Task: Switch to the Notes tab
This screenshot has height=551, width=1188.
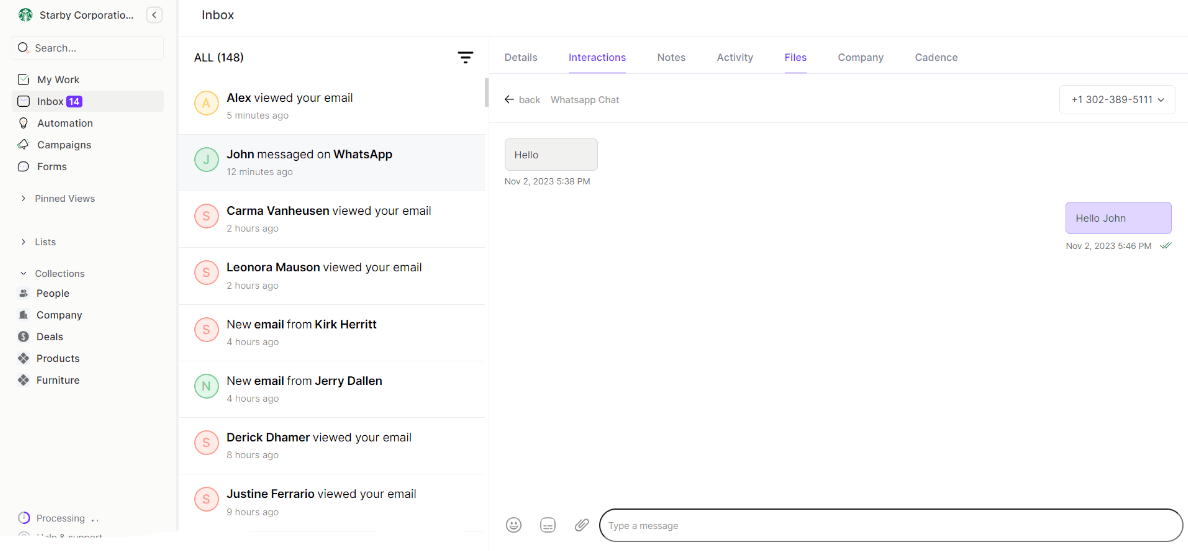Action: pos(671,58)
